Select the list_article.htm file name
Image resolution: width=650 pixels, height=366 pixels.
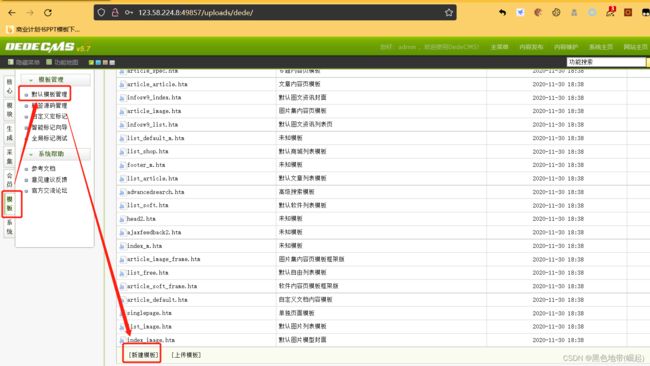click(153, 179)
